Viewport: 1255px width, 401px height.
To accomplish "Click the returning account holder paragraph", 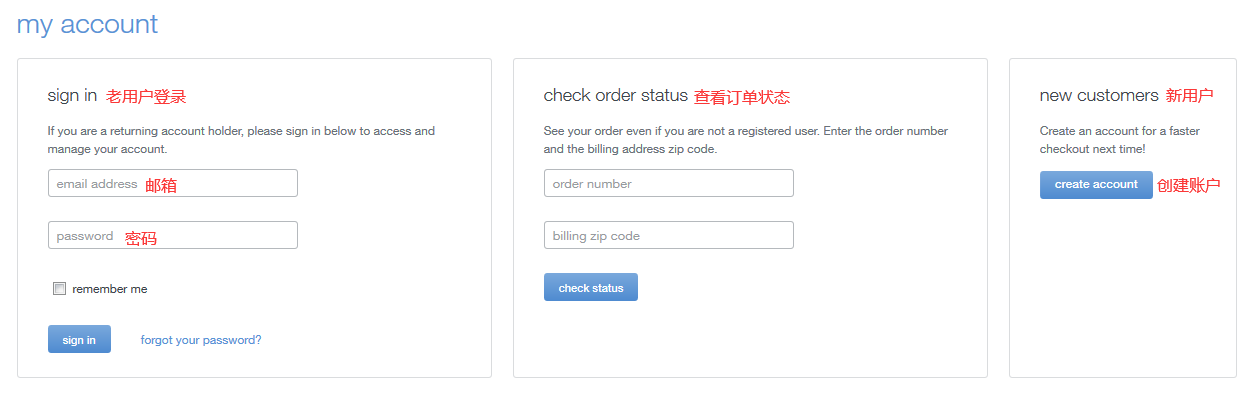I will click(x=241, y=140).
